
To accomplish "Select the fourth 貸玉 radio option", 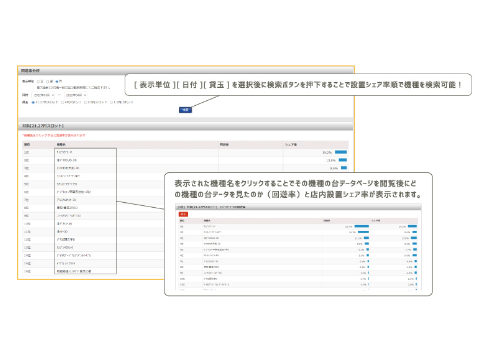I will pos(111,102).
